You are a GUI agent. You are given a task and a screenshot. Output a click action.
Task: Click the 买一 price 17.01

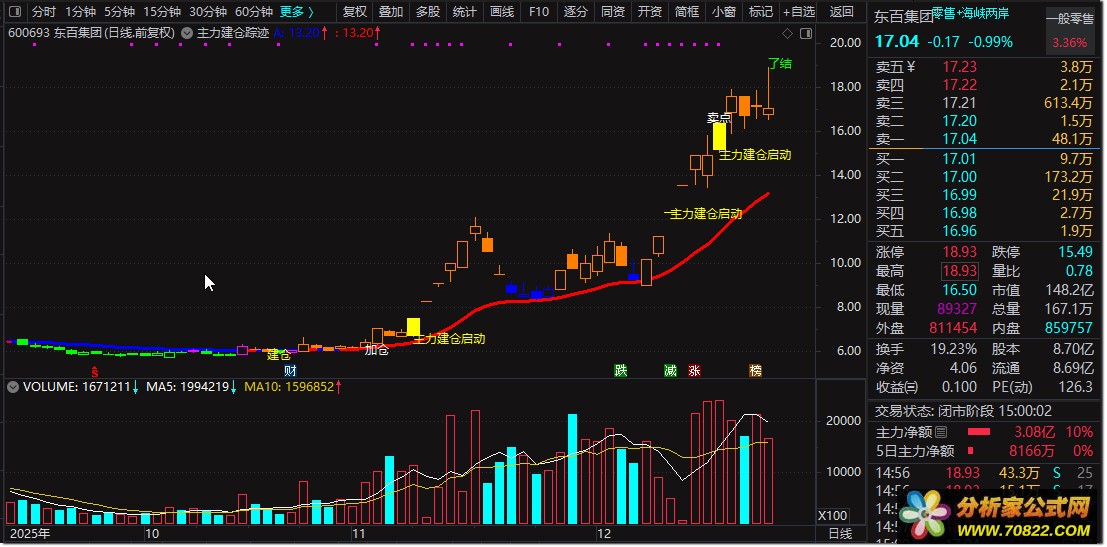[x=960, y=159]
